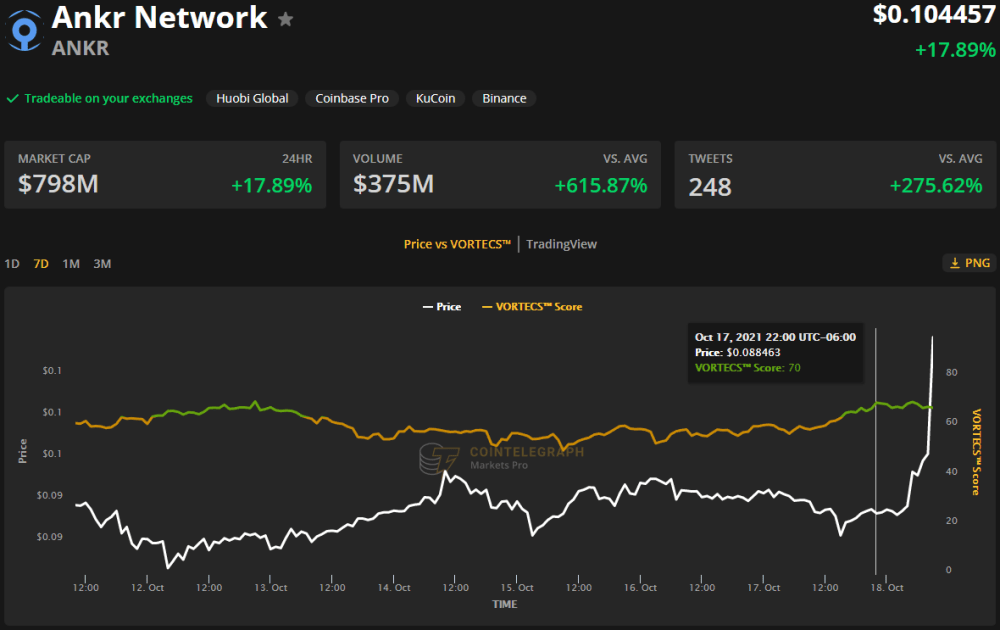Click the +615.87% volume vs avg value
Screen dimensions: 1000x630
pos(601,186)
